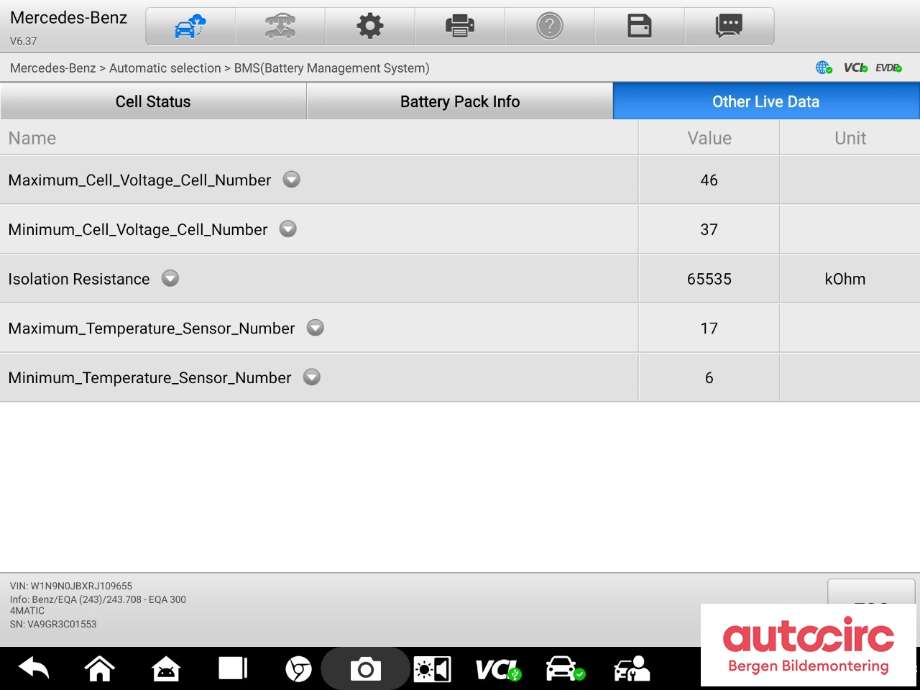920x690 pixels.
Task: Expand Isolation Resistance dropdown arrow
Action: click(x=170, y=278)
